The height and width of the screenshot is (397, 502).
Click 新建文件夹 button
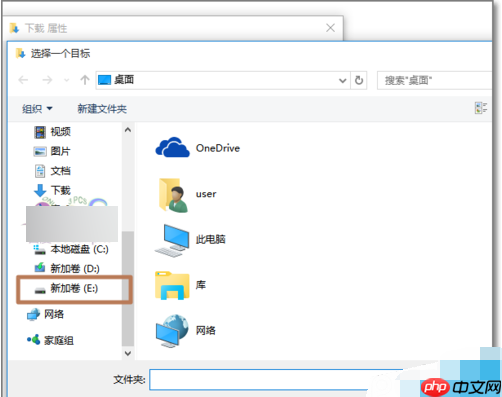[102, 109]
